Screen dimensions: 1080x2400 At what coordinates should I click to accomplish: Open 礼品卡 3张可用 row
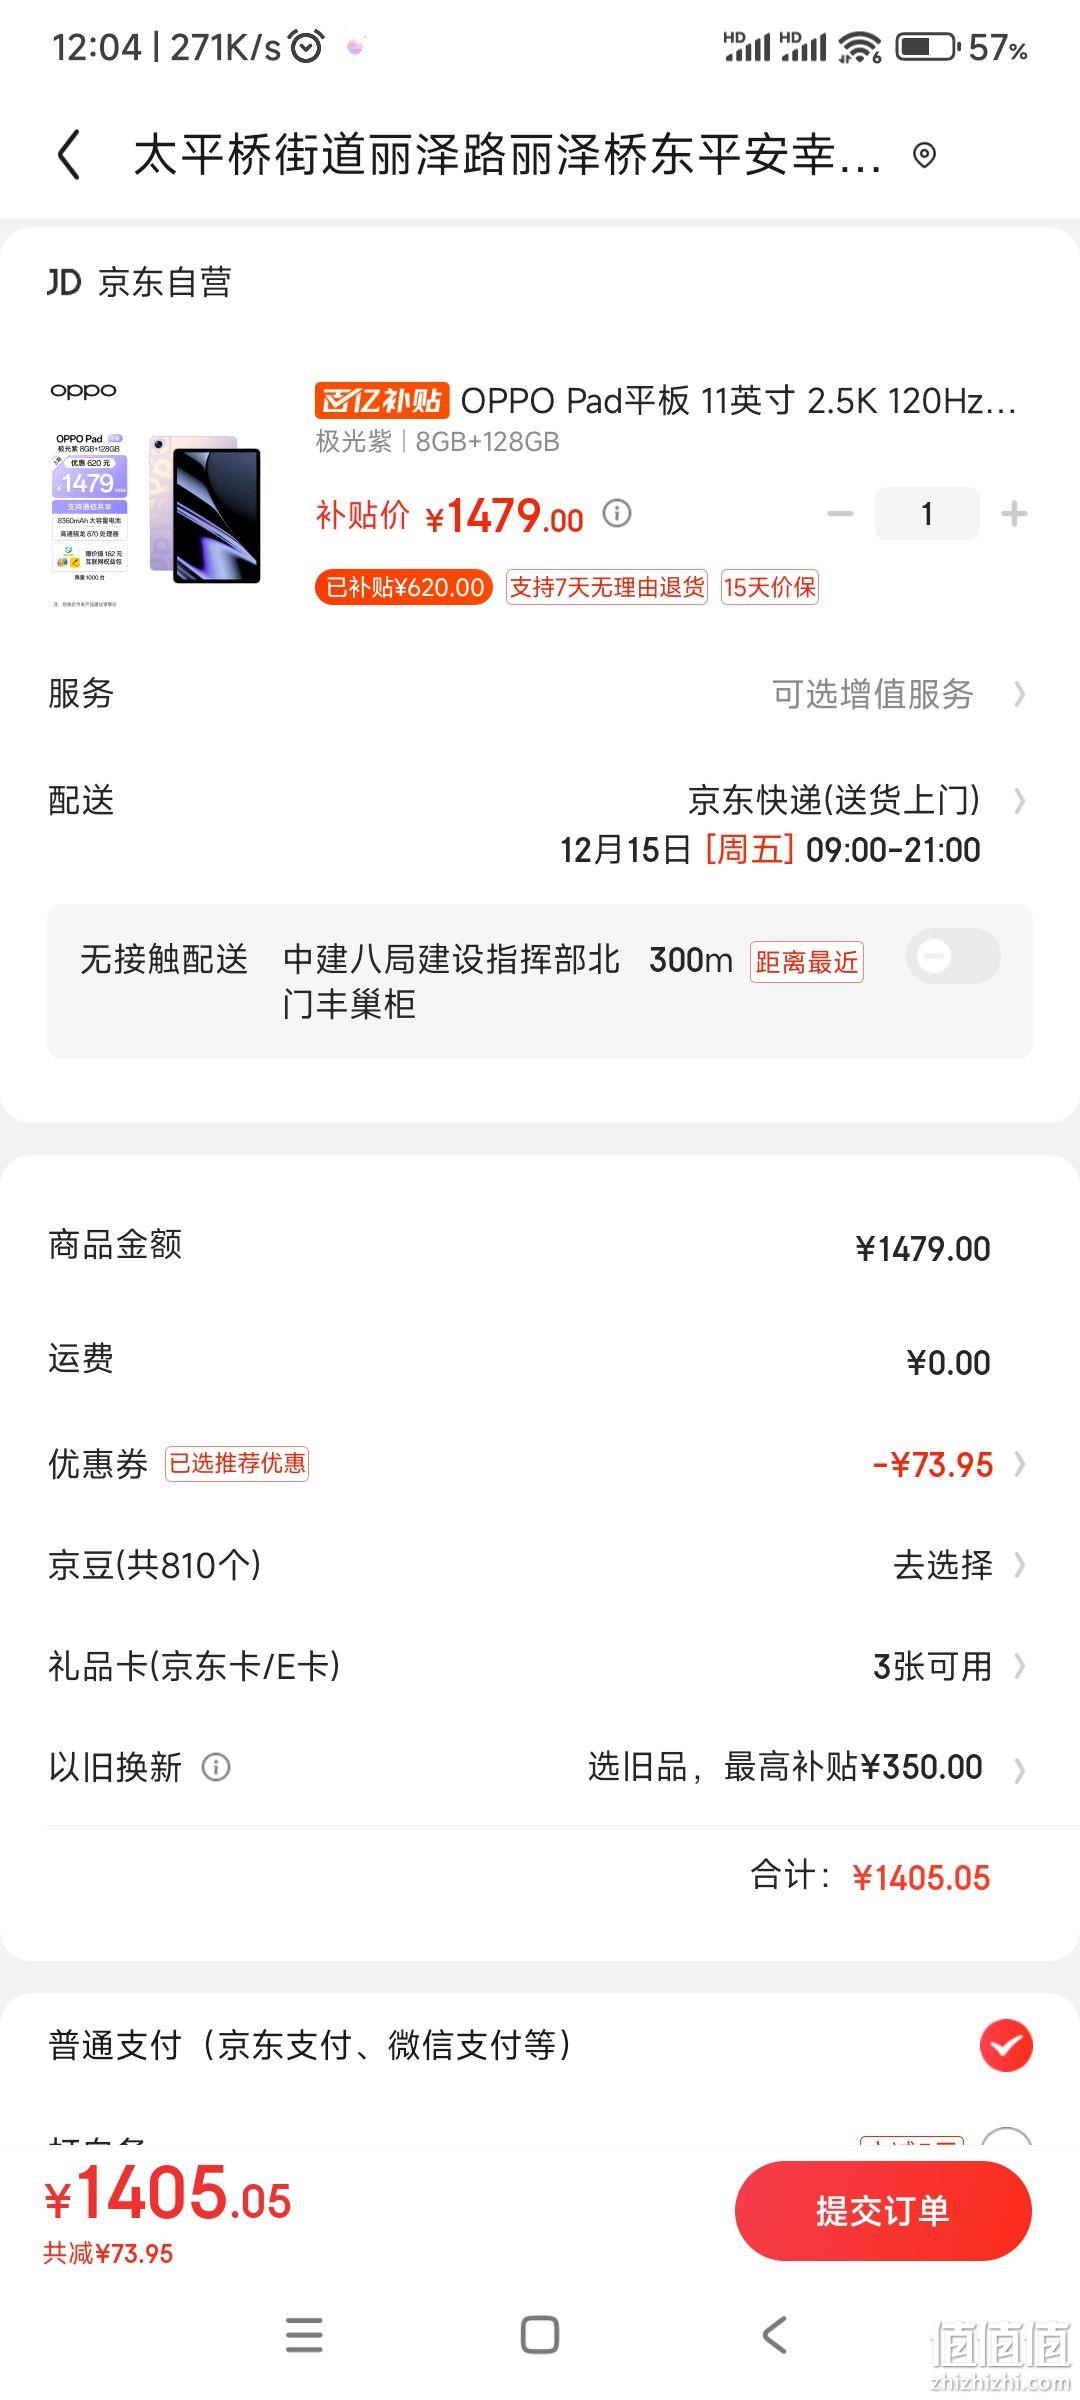(540, 1666)
